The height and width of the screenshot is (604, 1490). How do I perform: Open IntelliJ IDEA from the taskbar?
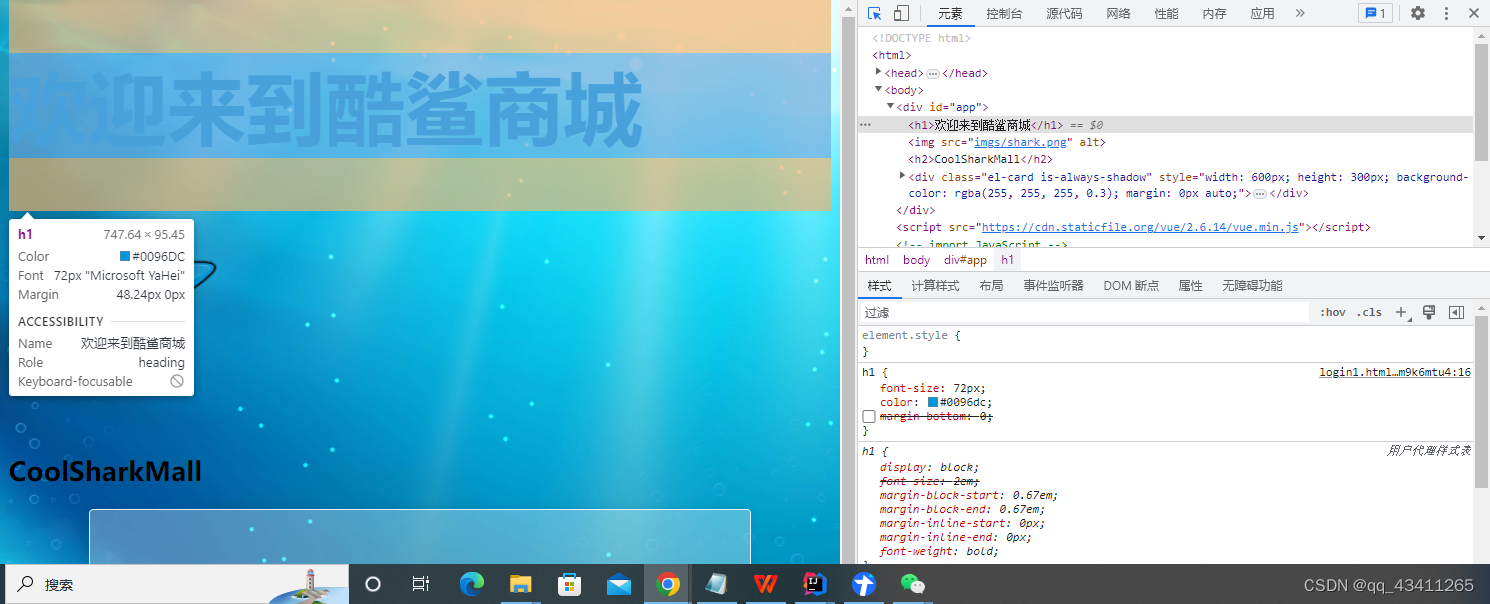tap(815, 584)
